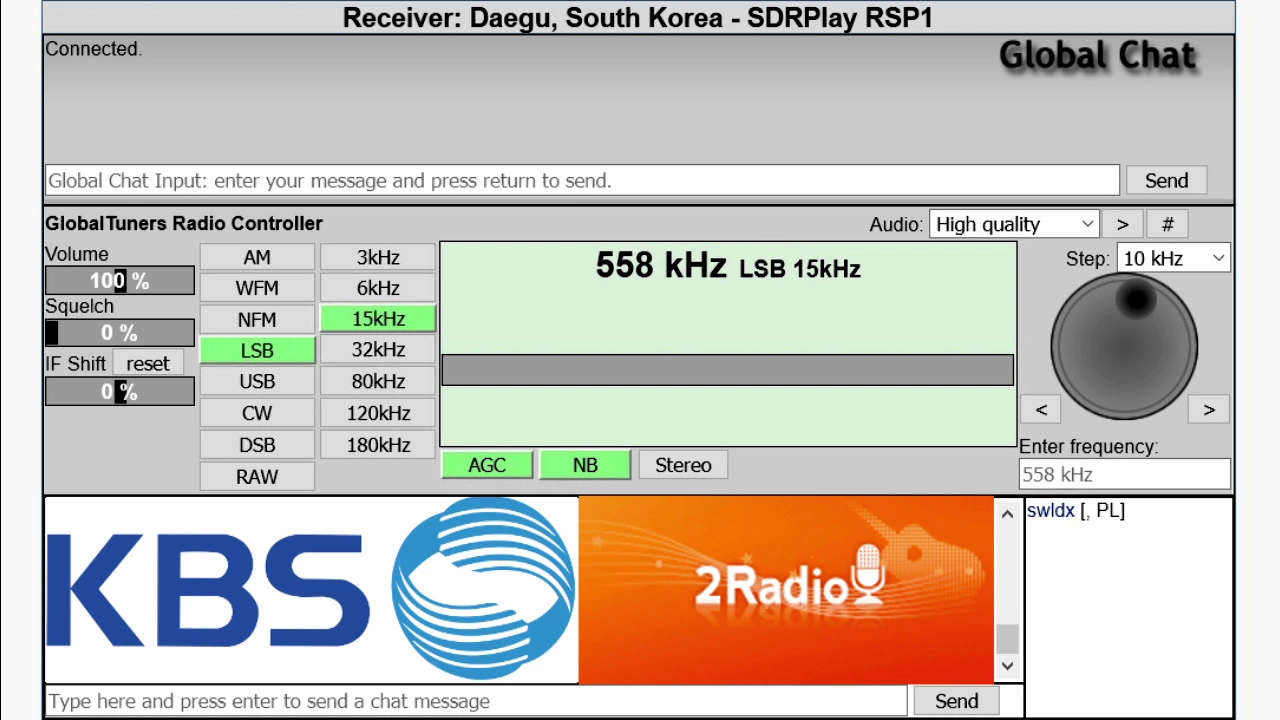Click the chat scrollbar down arrow
Image resolution: width=1280 pixels, height=720 pixels.
[1007, 666]
